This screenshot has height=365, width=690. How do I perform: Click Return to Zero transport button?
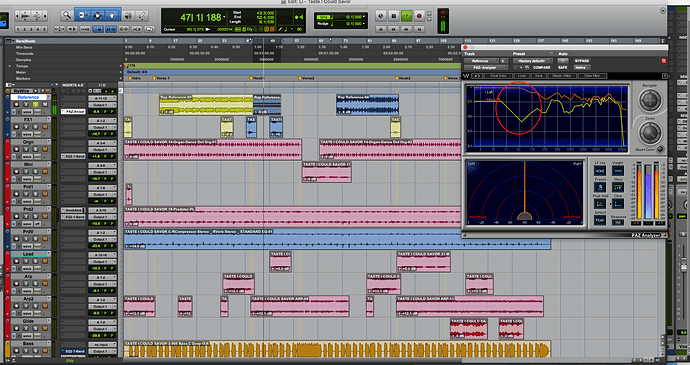(381, 29)
